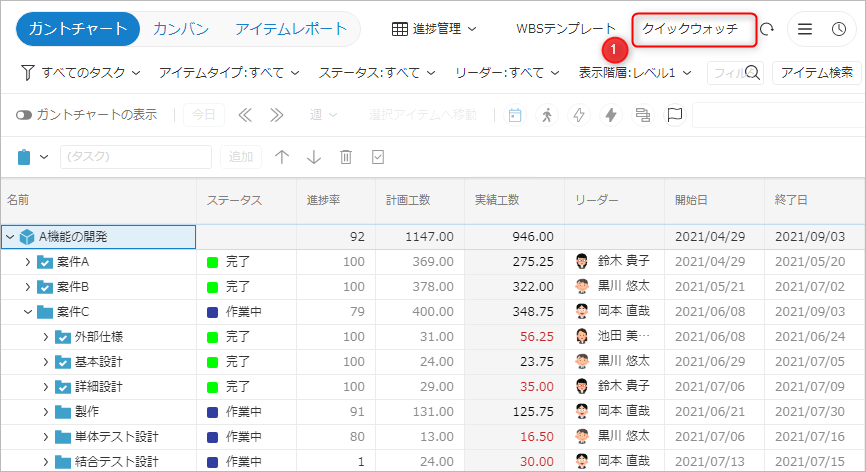Click the trash delete icon
Screen dimensions: 866x472
pos(346,157)
